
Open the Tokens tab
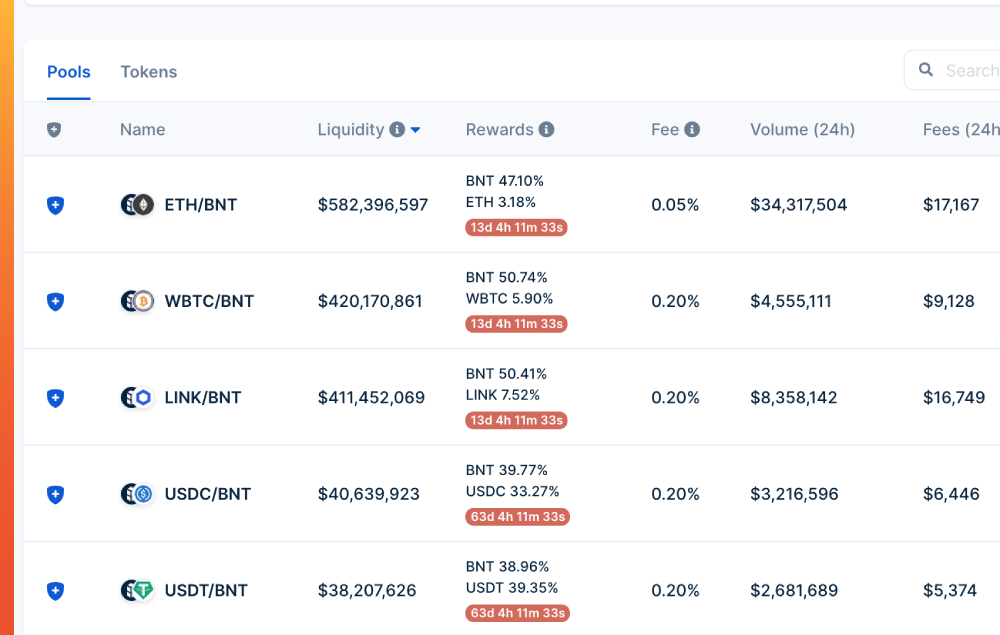coord(149,72)
